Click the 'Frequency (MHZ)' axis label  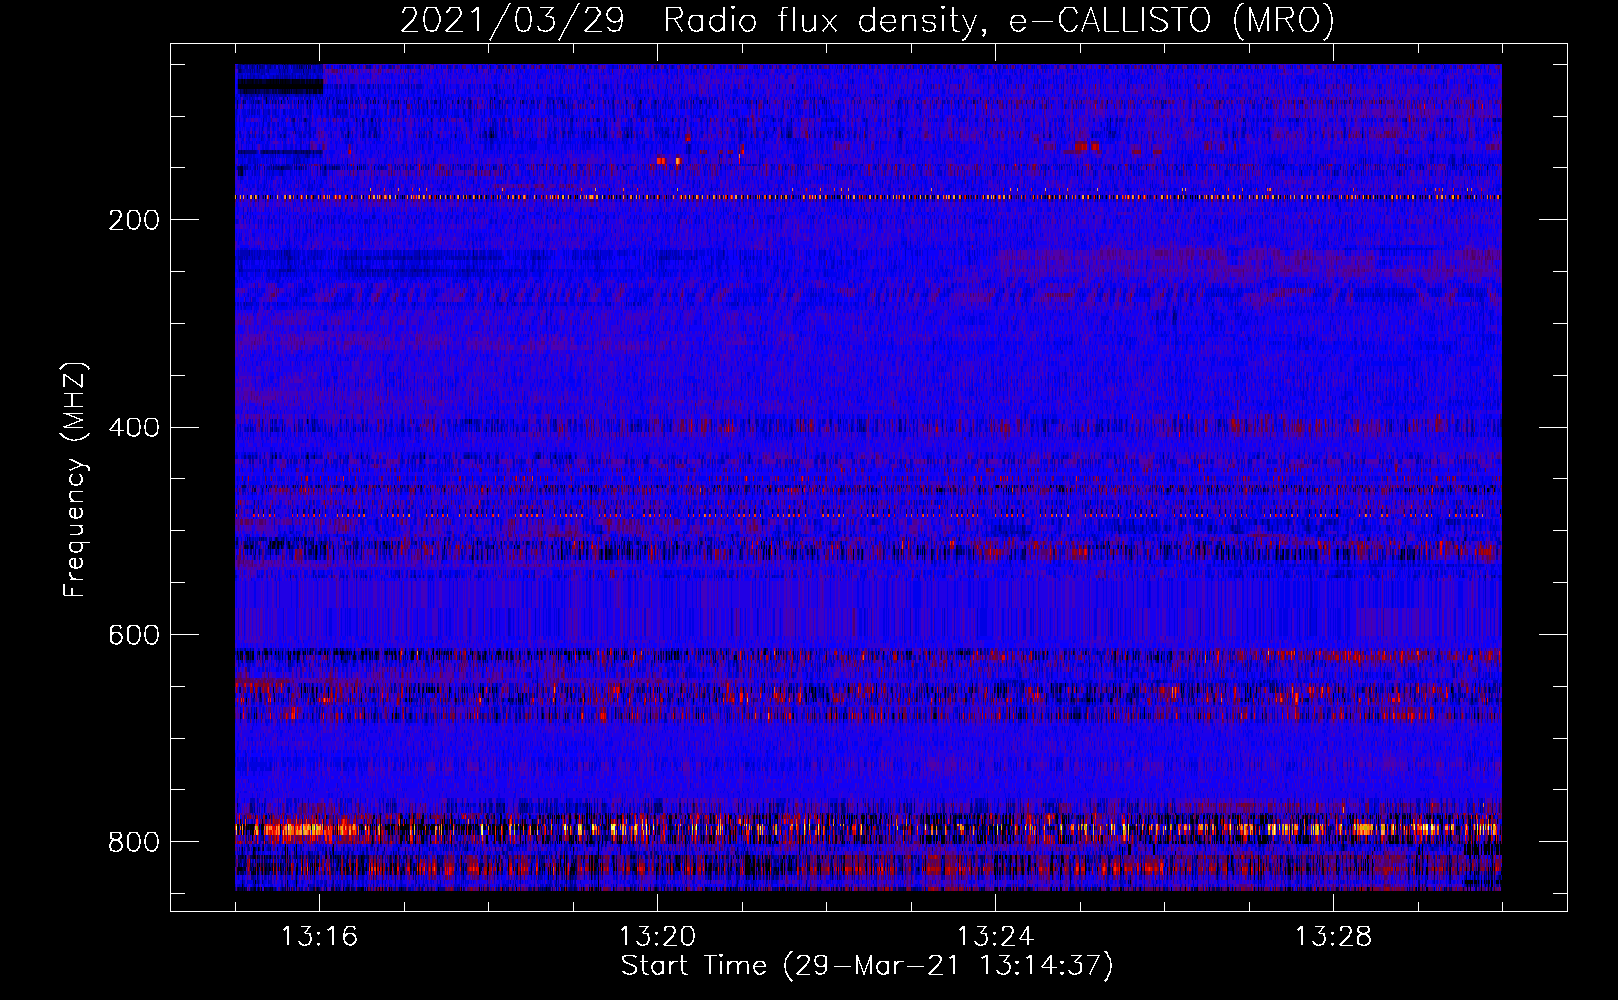[x=75, y=479]
